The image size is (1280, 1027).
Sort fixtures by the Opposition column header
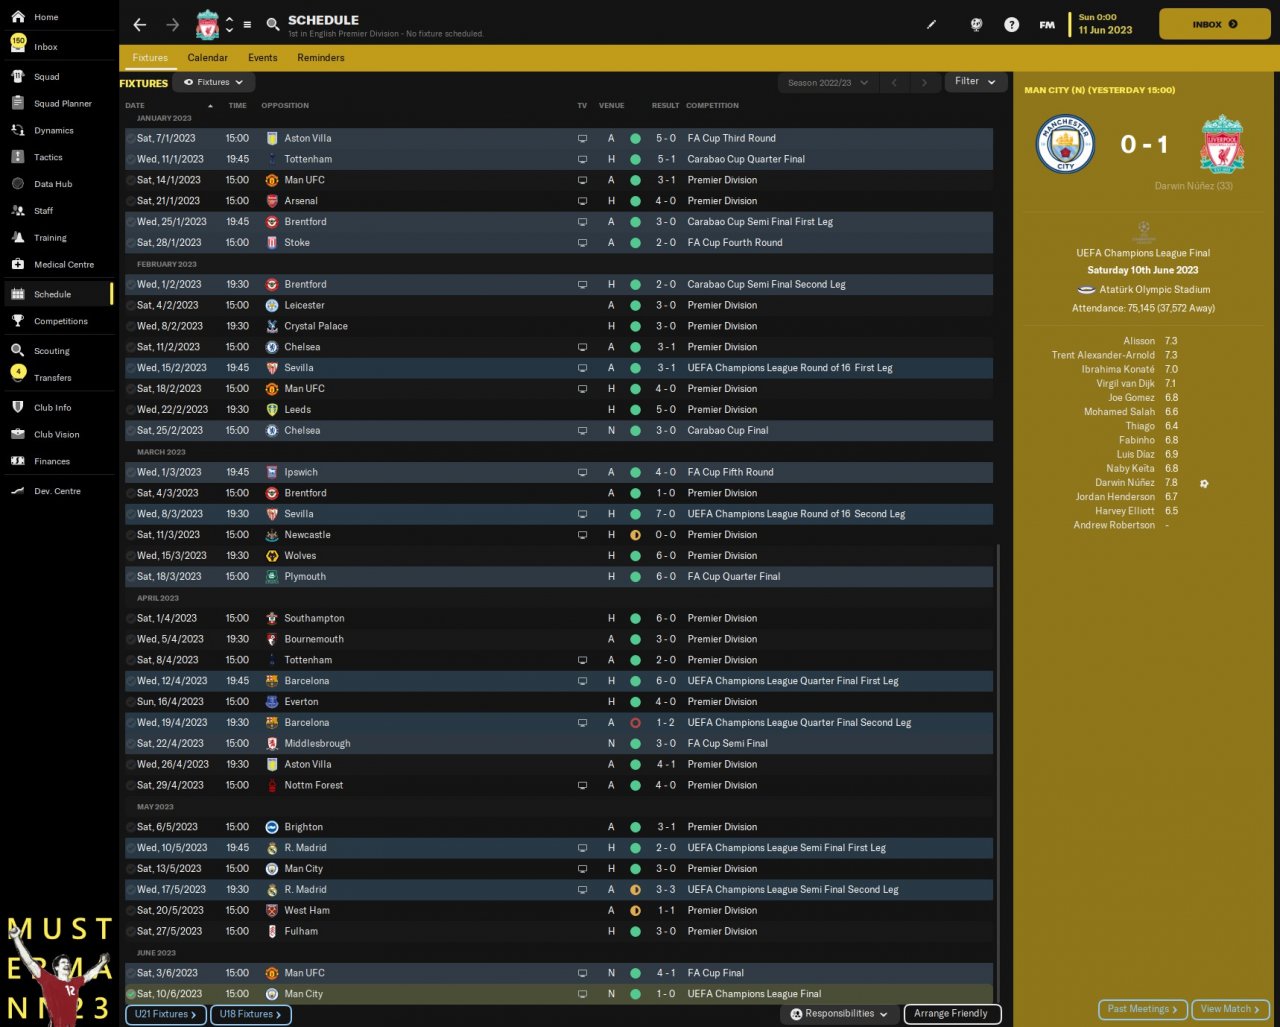(x=285, y=105)
